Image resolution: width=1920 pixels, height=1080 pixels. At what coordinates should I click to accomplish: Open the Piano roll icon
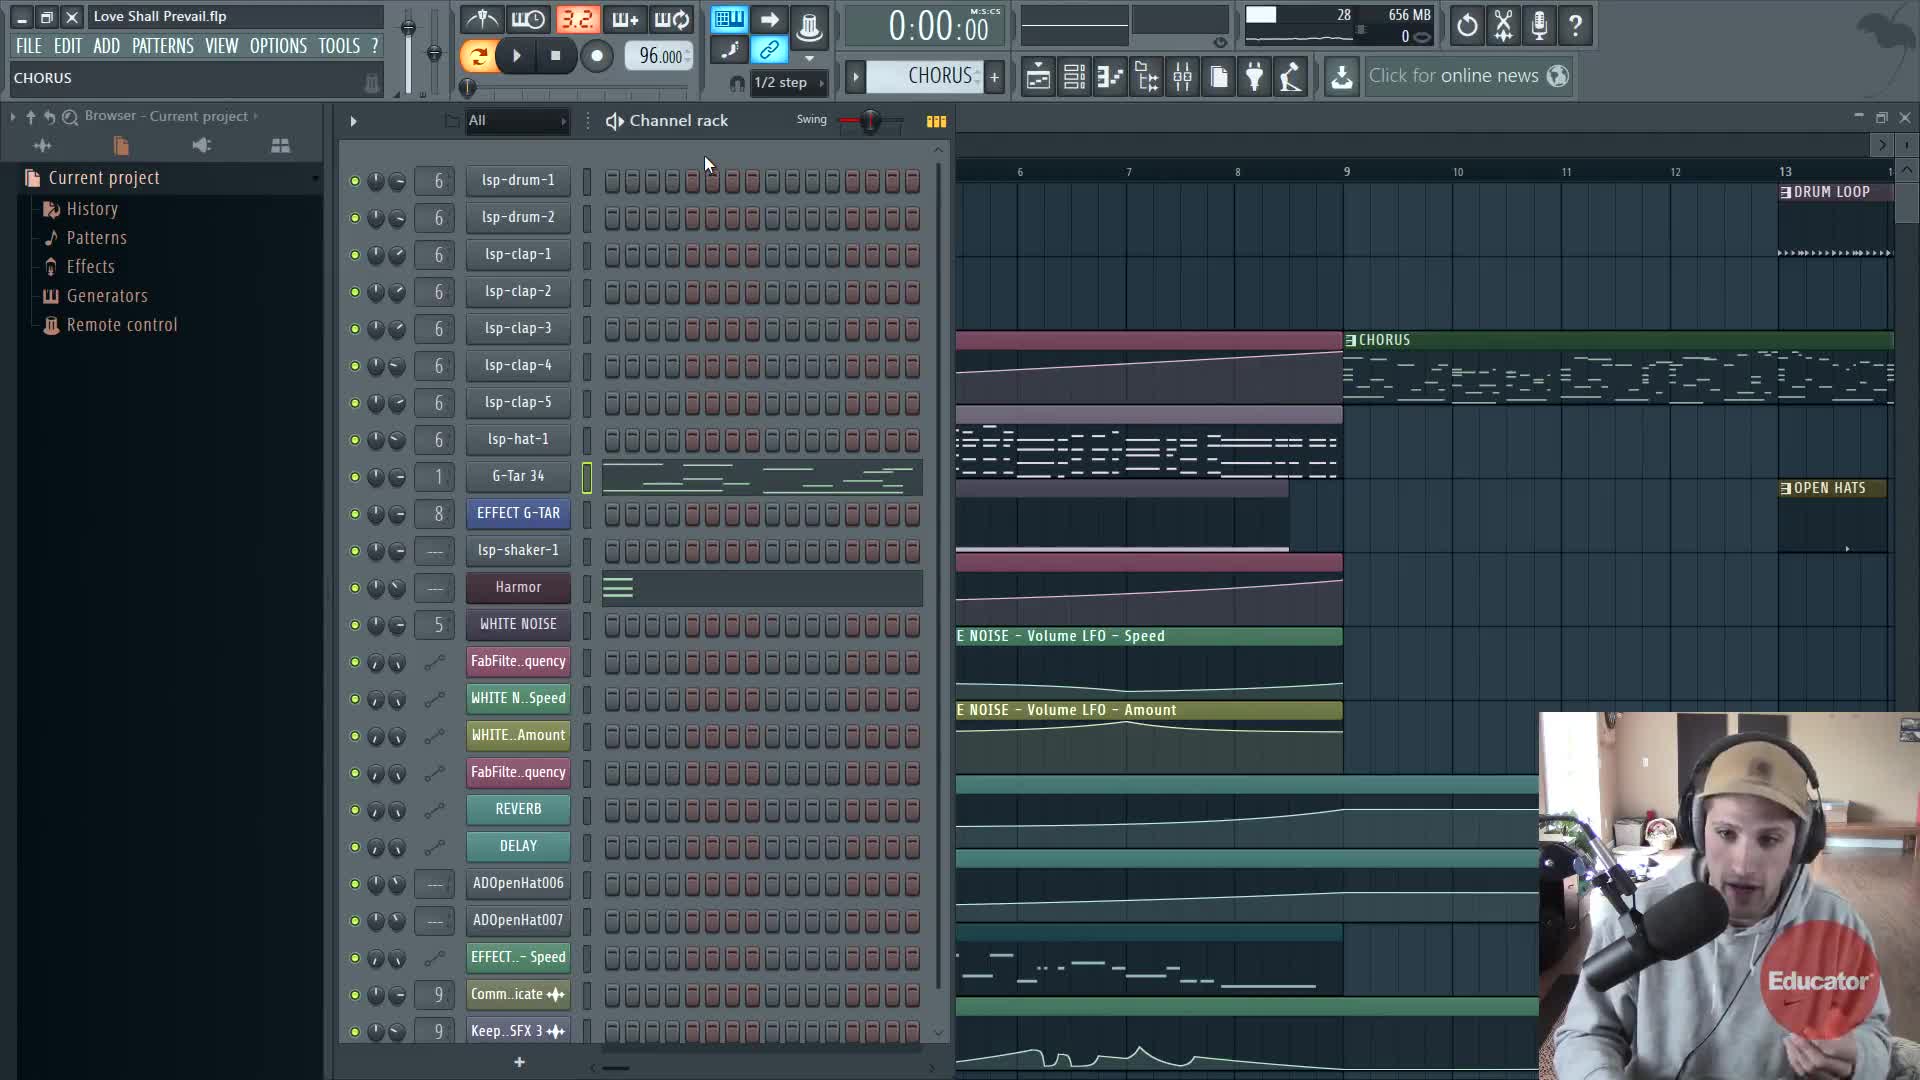(1110, 77)
